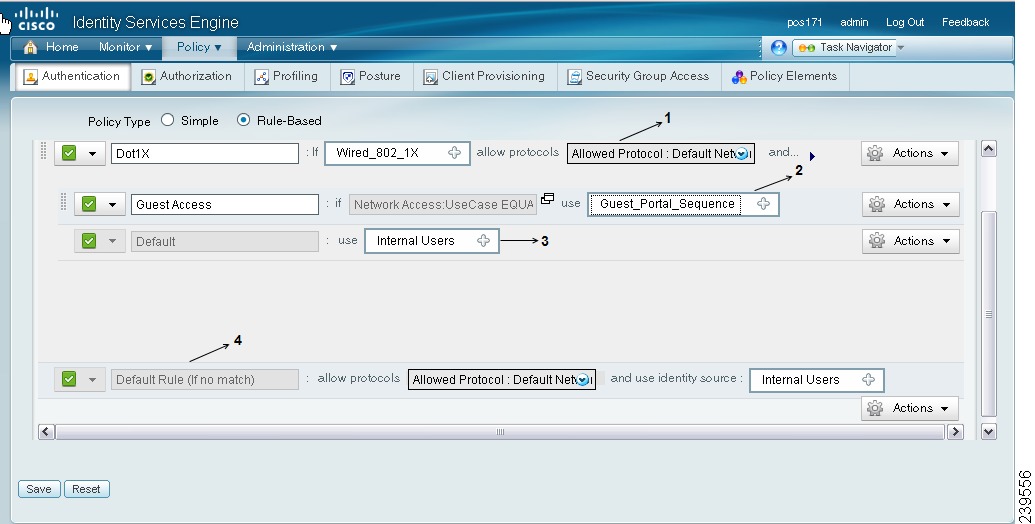Open the Administration menu
This screenshot has height=524, width=1035.
pos(292,48)
